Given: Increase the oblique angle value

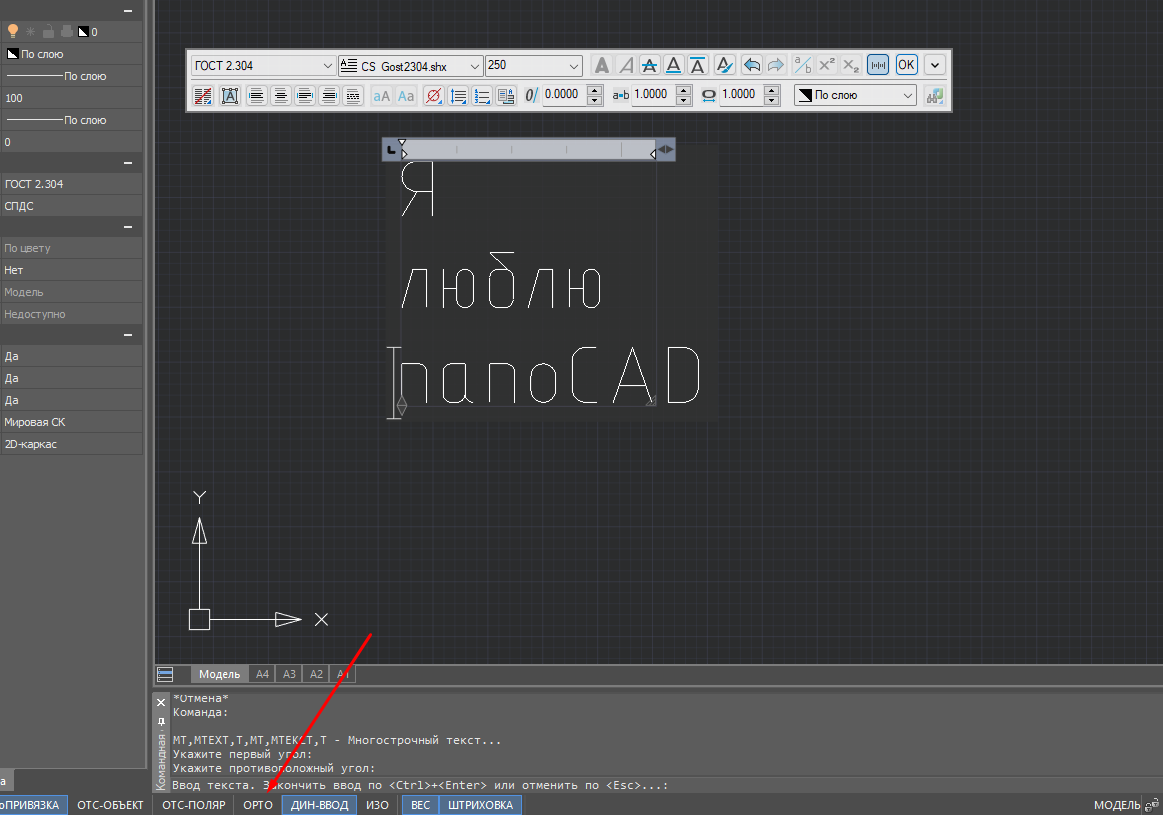Looking at the screenshot, I should coord(595,90).
